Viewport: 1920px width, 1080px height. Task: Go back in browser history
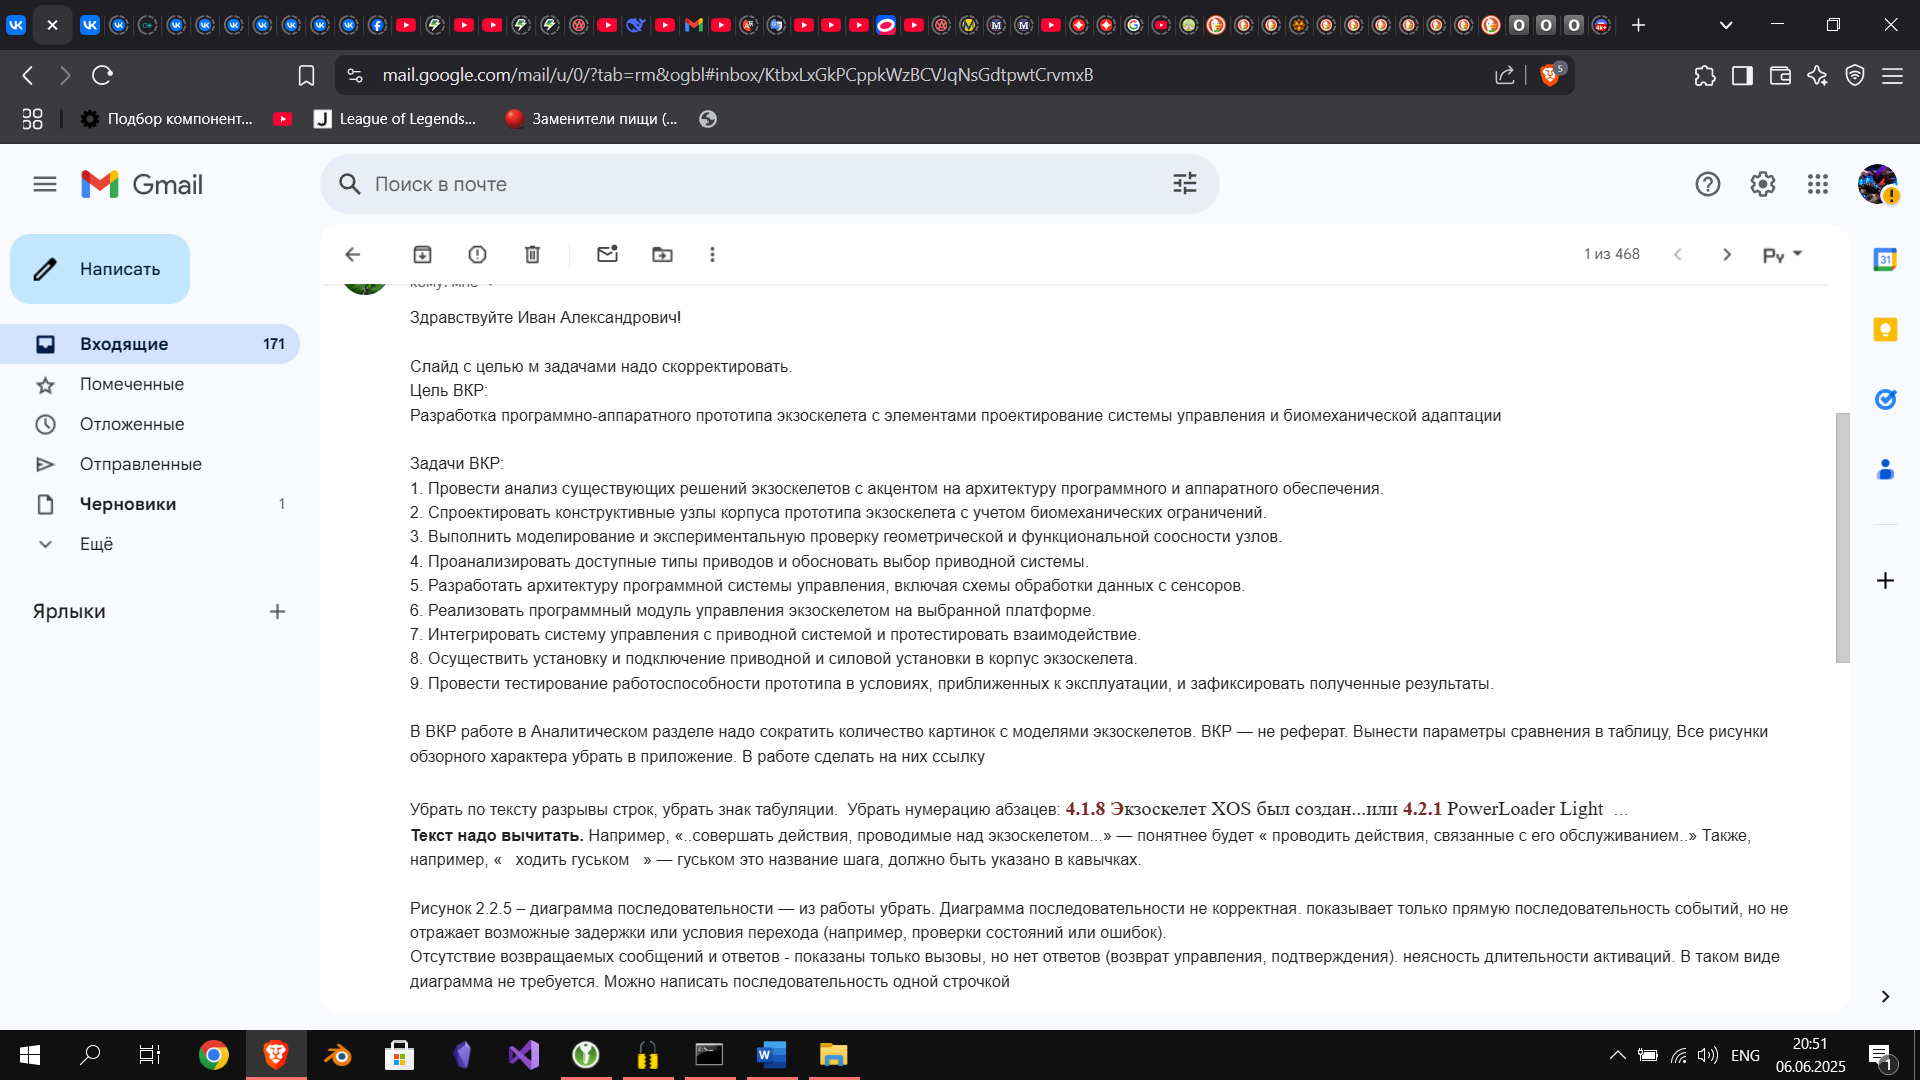(x=28, y=75)
